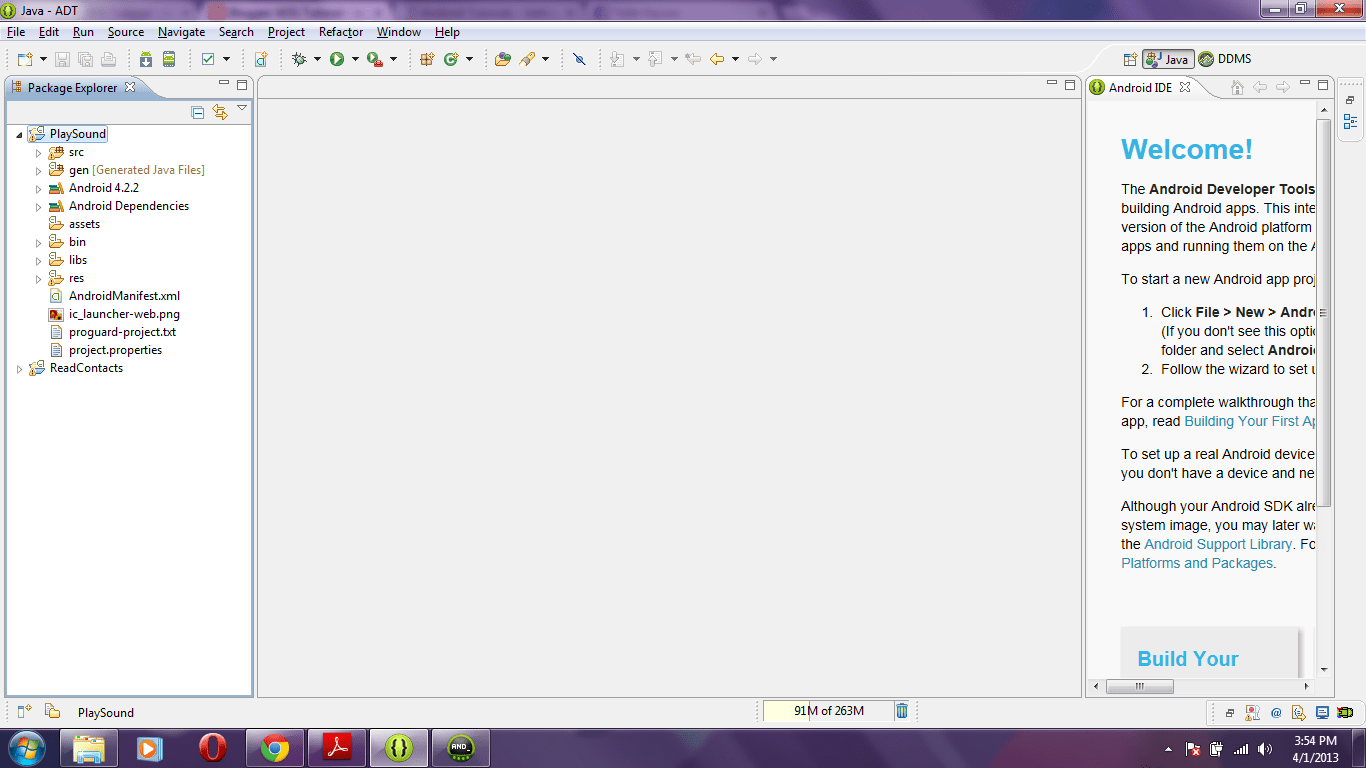Expand the ReadContacts project
Image resolution: width=1366 pixels, height=768 pixels.
coord(19,369)
